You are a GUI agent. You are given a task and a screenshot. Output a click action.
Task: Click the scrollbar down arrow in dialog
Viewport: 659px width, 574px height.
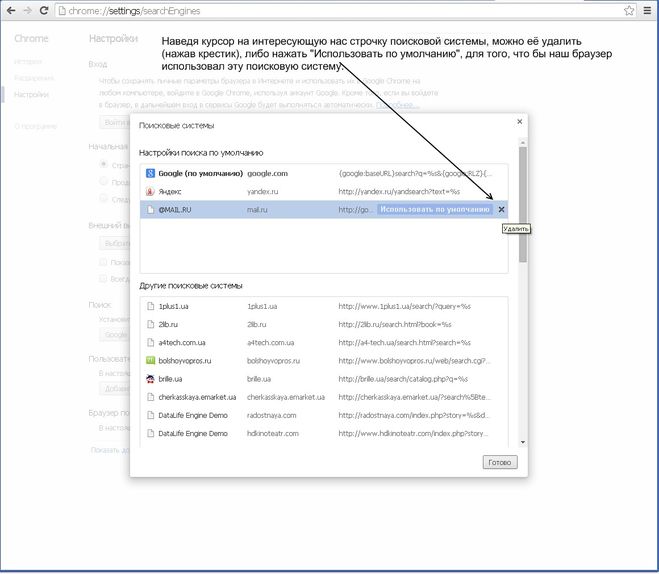click(522, 441)
